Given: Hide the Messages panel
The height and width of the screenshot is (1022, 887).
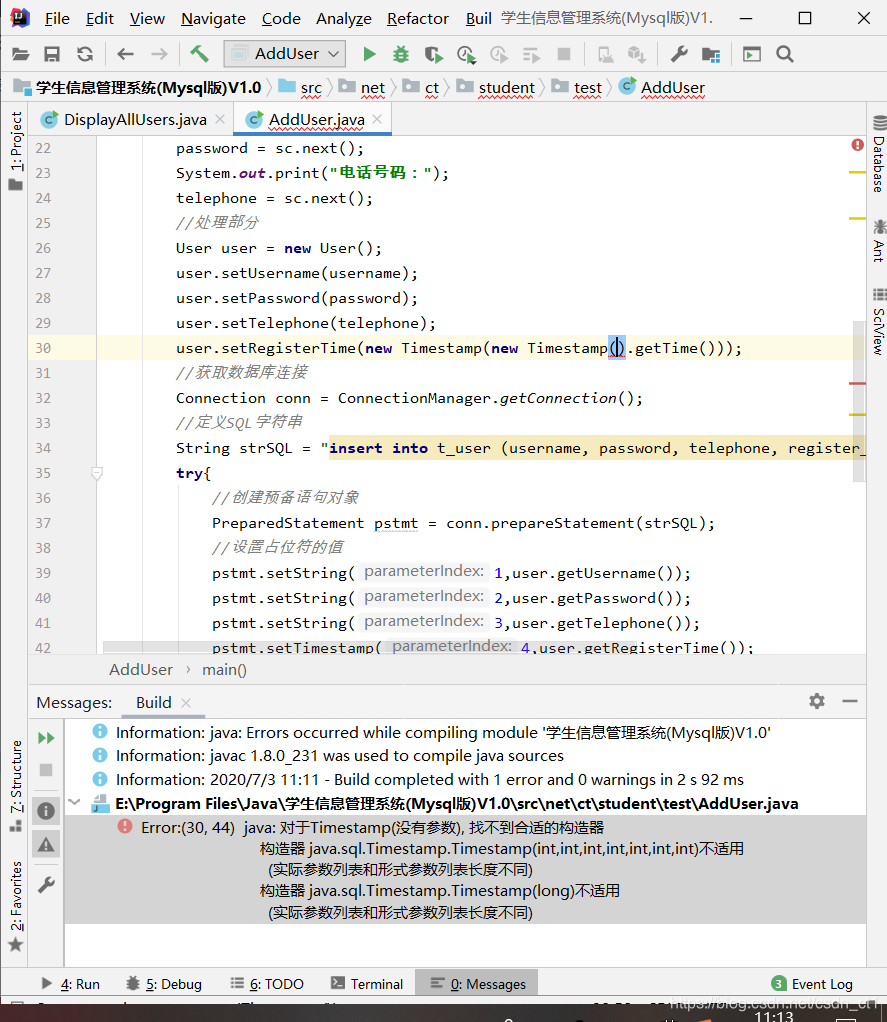Looking at the screenshot, I should [x=850, y=701].
